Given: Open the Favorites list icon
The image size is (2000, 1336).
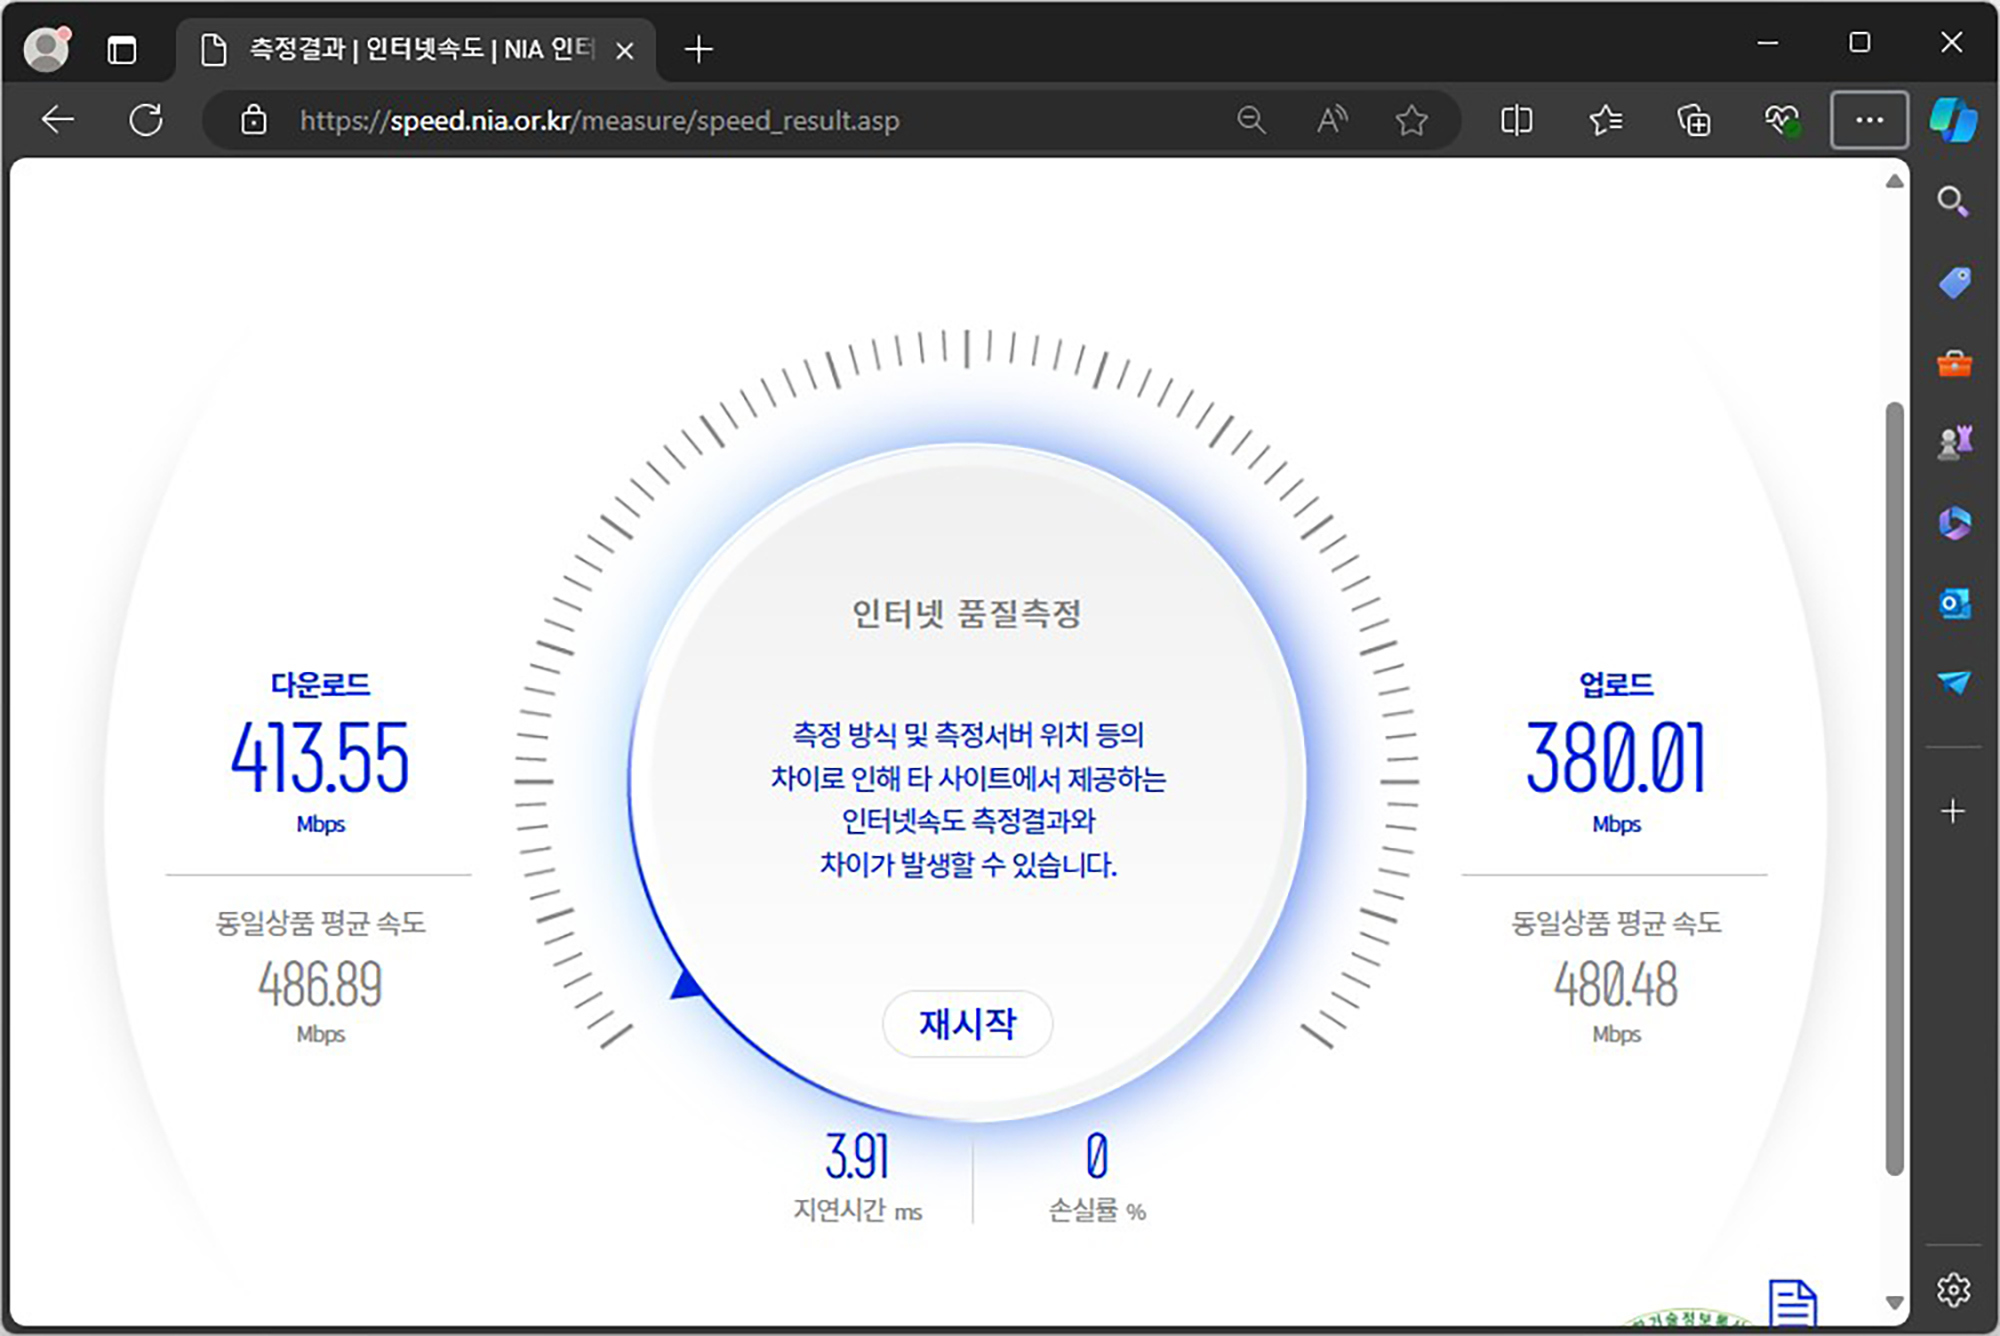Looking at the screenshot, I should 1605,120.
